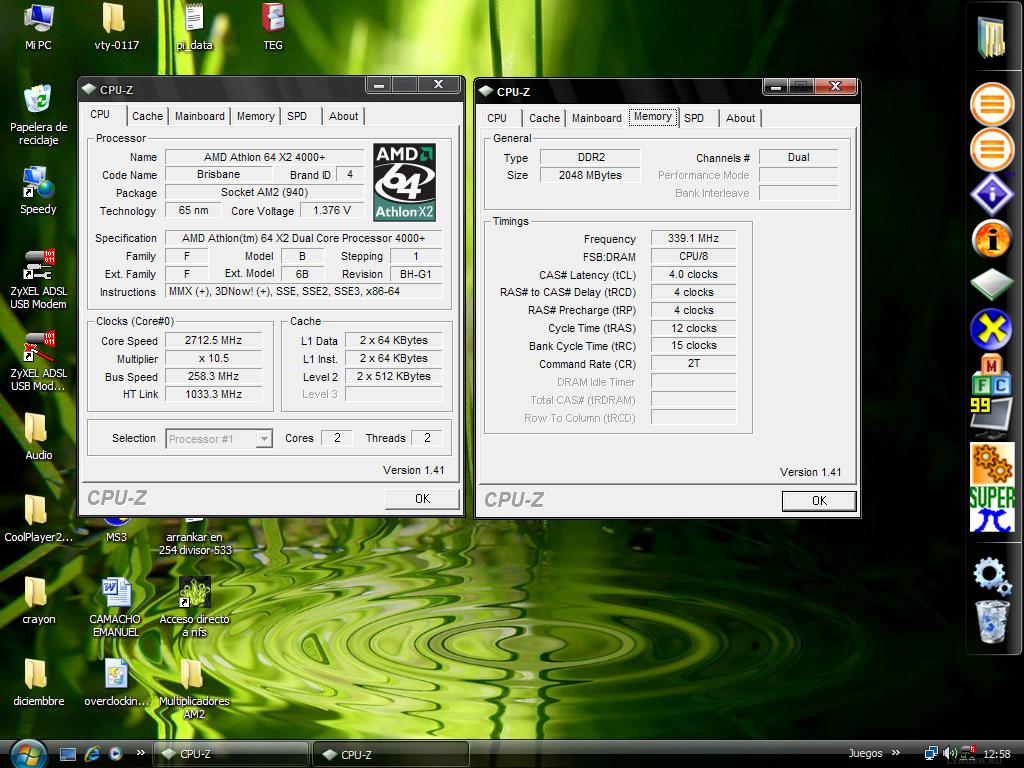
Task: Open Papelera de reciclaje
Action: [x=38, y=115]
